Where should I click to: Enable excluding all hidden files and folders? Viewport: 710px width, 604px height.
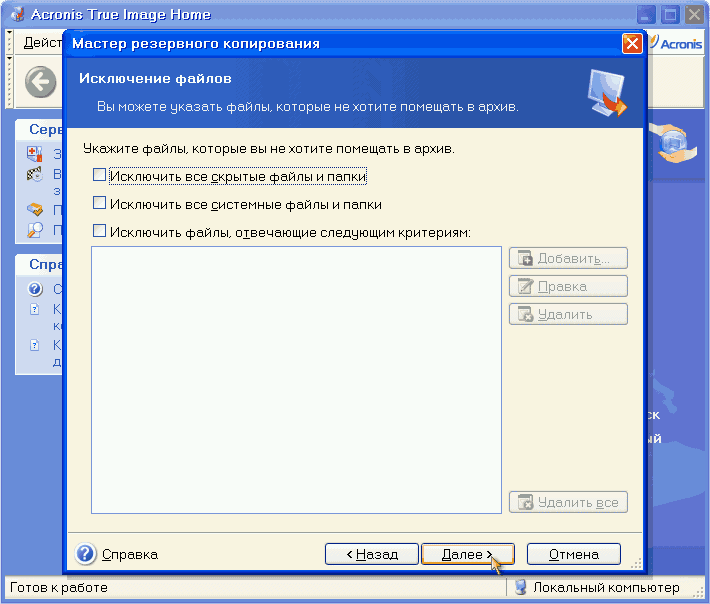[99, 175]
